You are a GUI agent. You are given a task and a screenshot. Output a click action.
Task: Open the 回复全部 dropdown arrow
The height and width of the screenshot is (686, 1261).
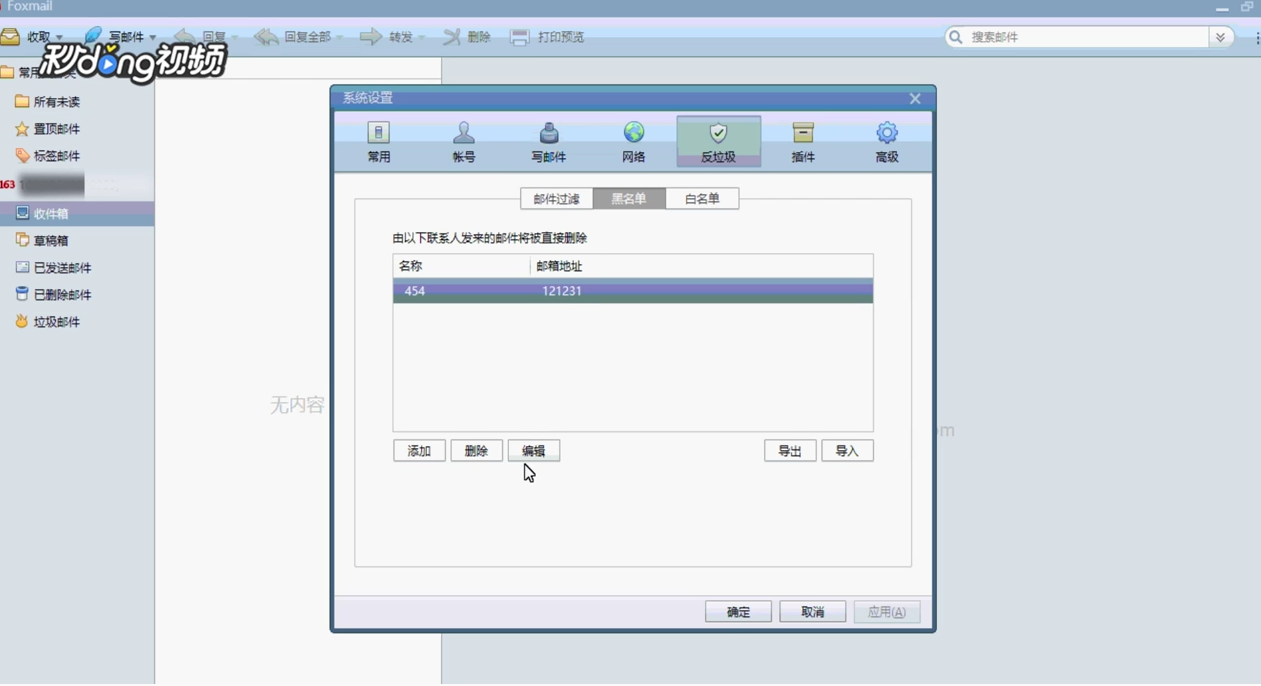click(x=339, y=36)
